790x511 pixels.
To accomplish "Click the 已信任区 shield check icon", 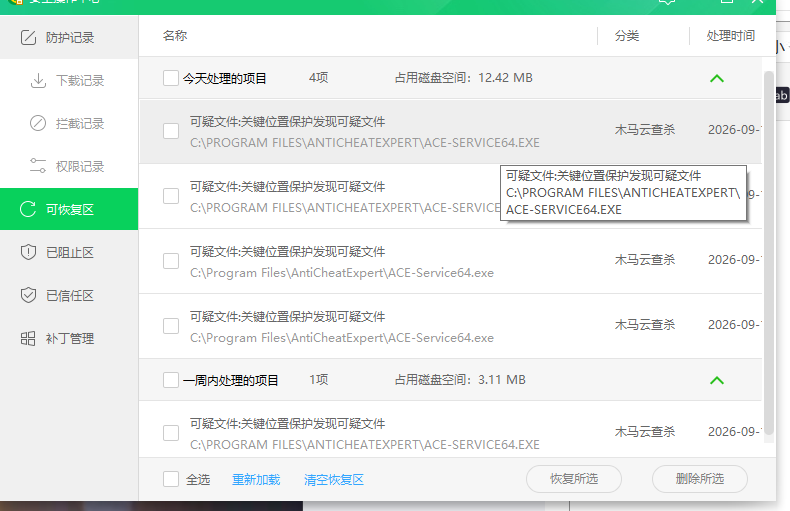I will tap(28, 295).
